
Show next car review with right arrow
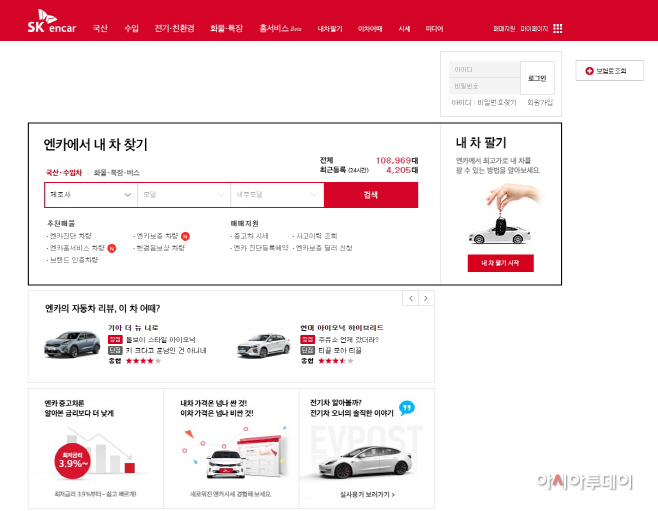[x=426, y=298]
